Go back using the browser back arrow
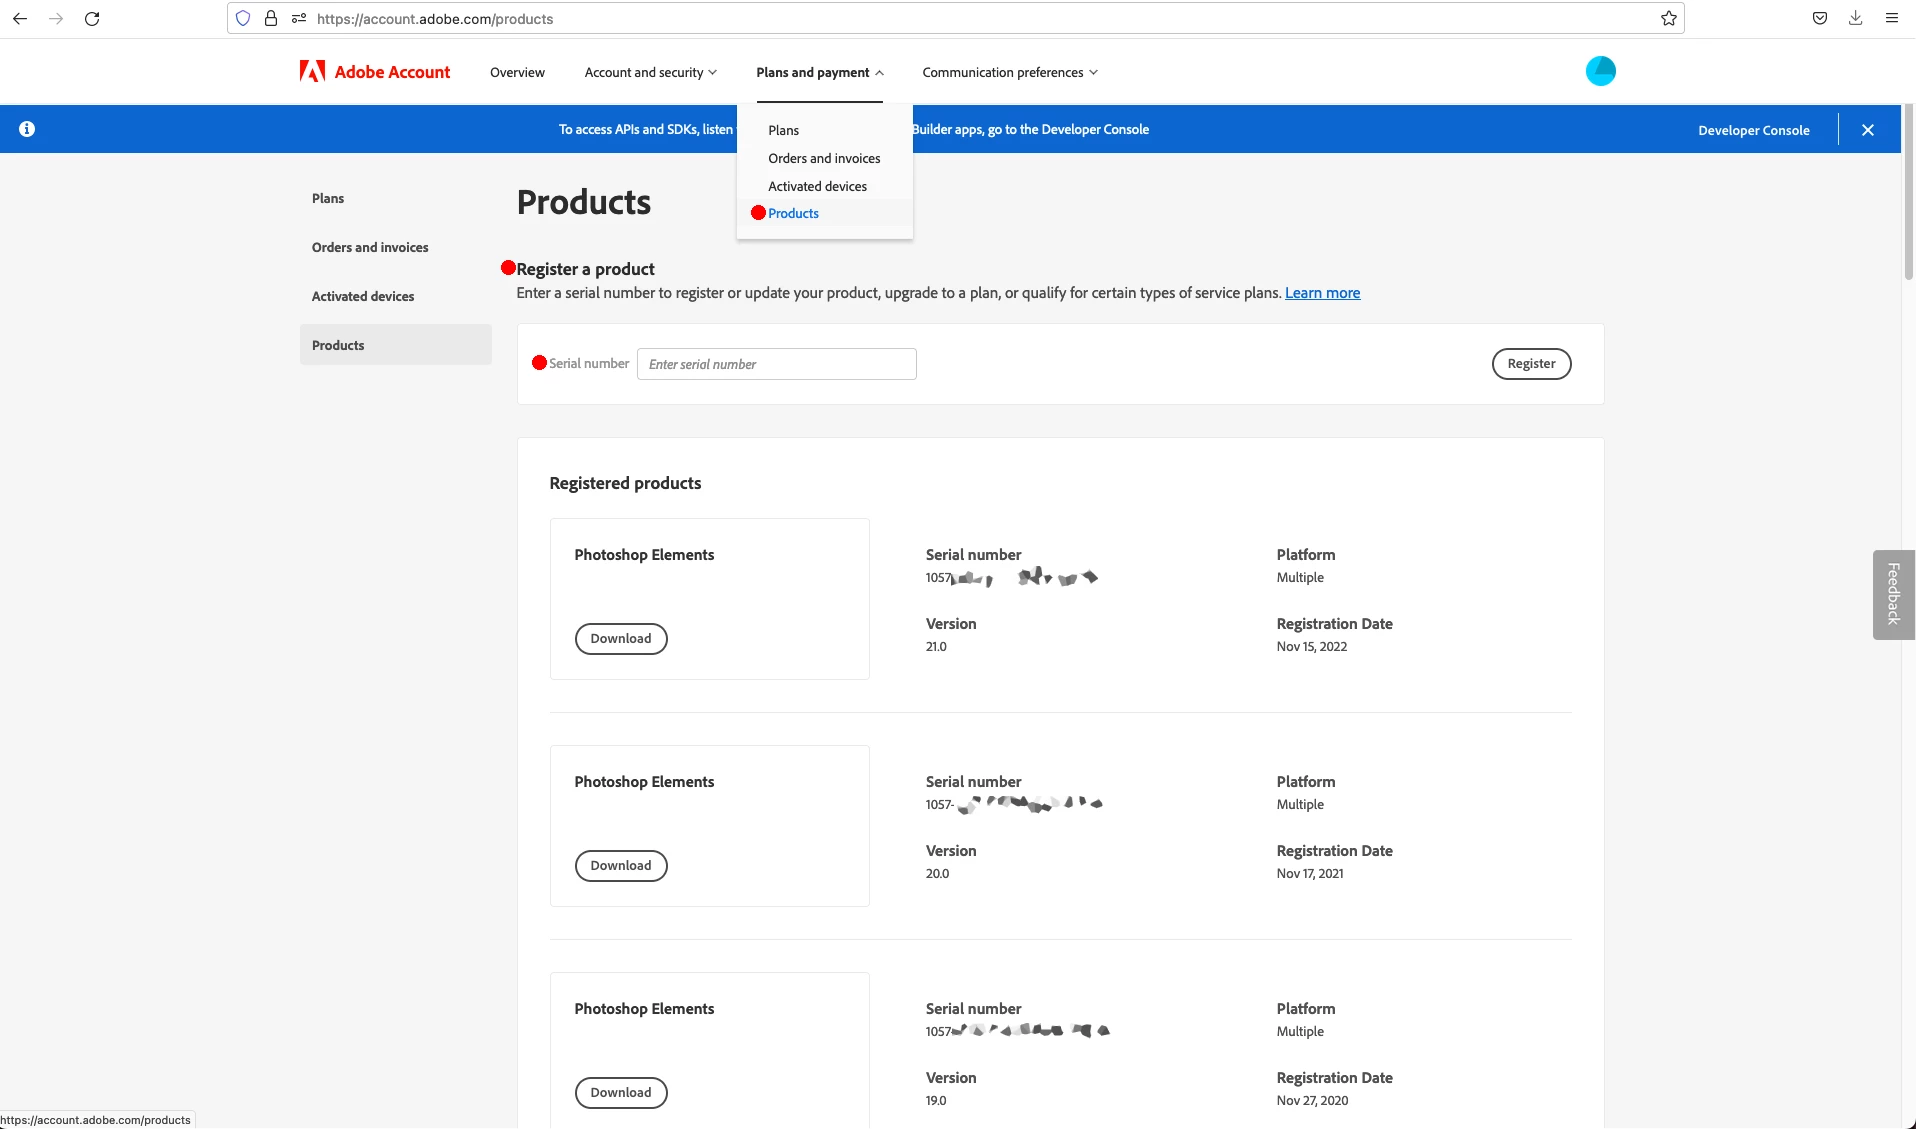The height and width of the screenshot is (1129, 1916). coord(20,18)
